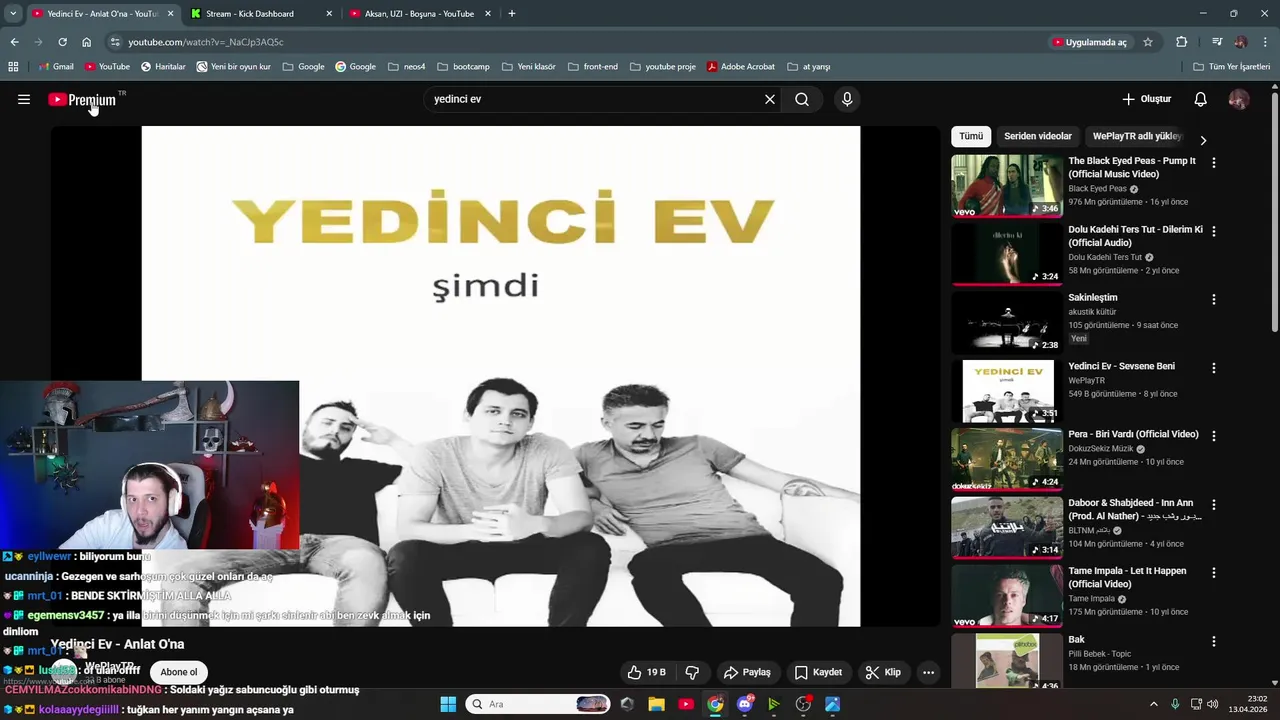Dislike the video
The width and height of the screenshot is (1280, 720).
[692, 672]
